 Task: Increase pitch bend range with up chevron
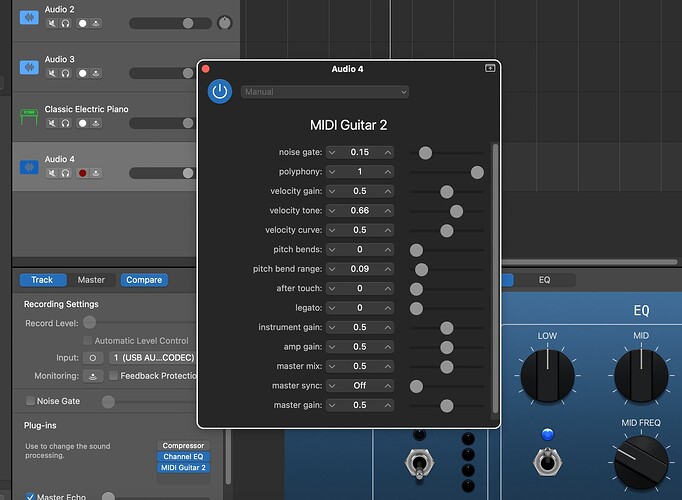(x=388, y=269)
